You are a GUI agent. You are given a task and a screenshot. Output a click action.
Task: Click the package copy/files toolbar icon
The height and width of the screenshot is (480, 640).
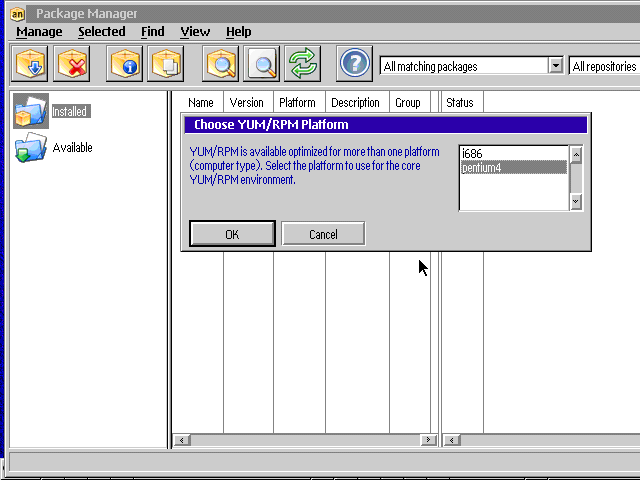pos(166,64)
